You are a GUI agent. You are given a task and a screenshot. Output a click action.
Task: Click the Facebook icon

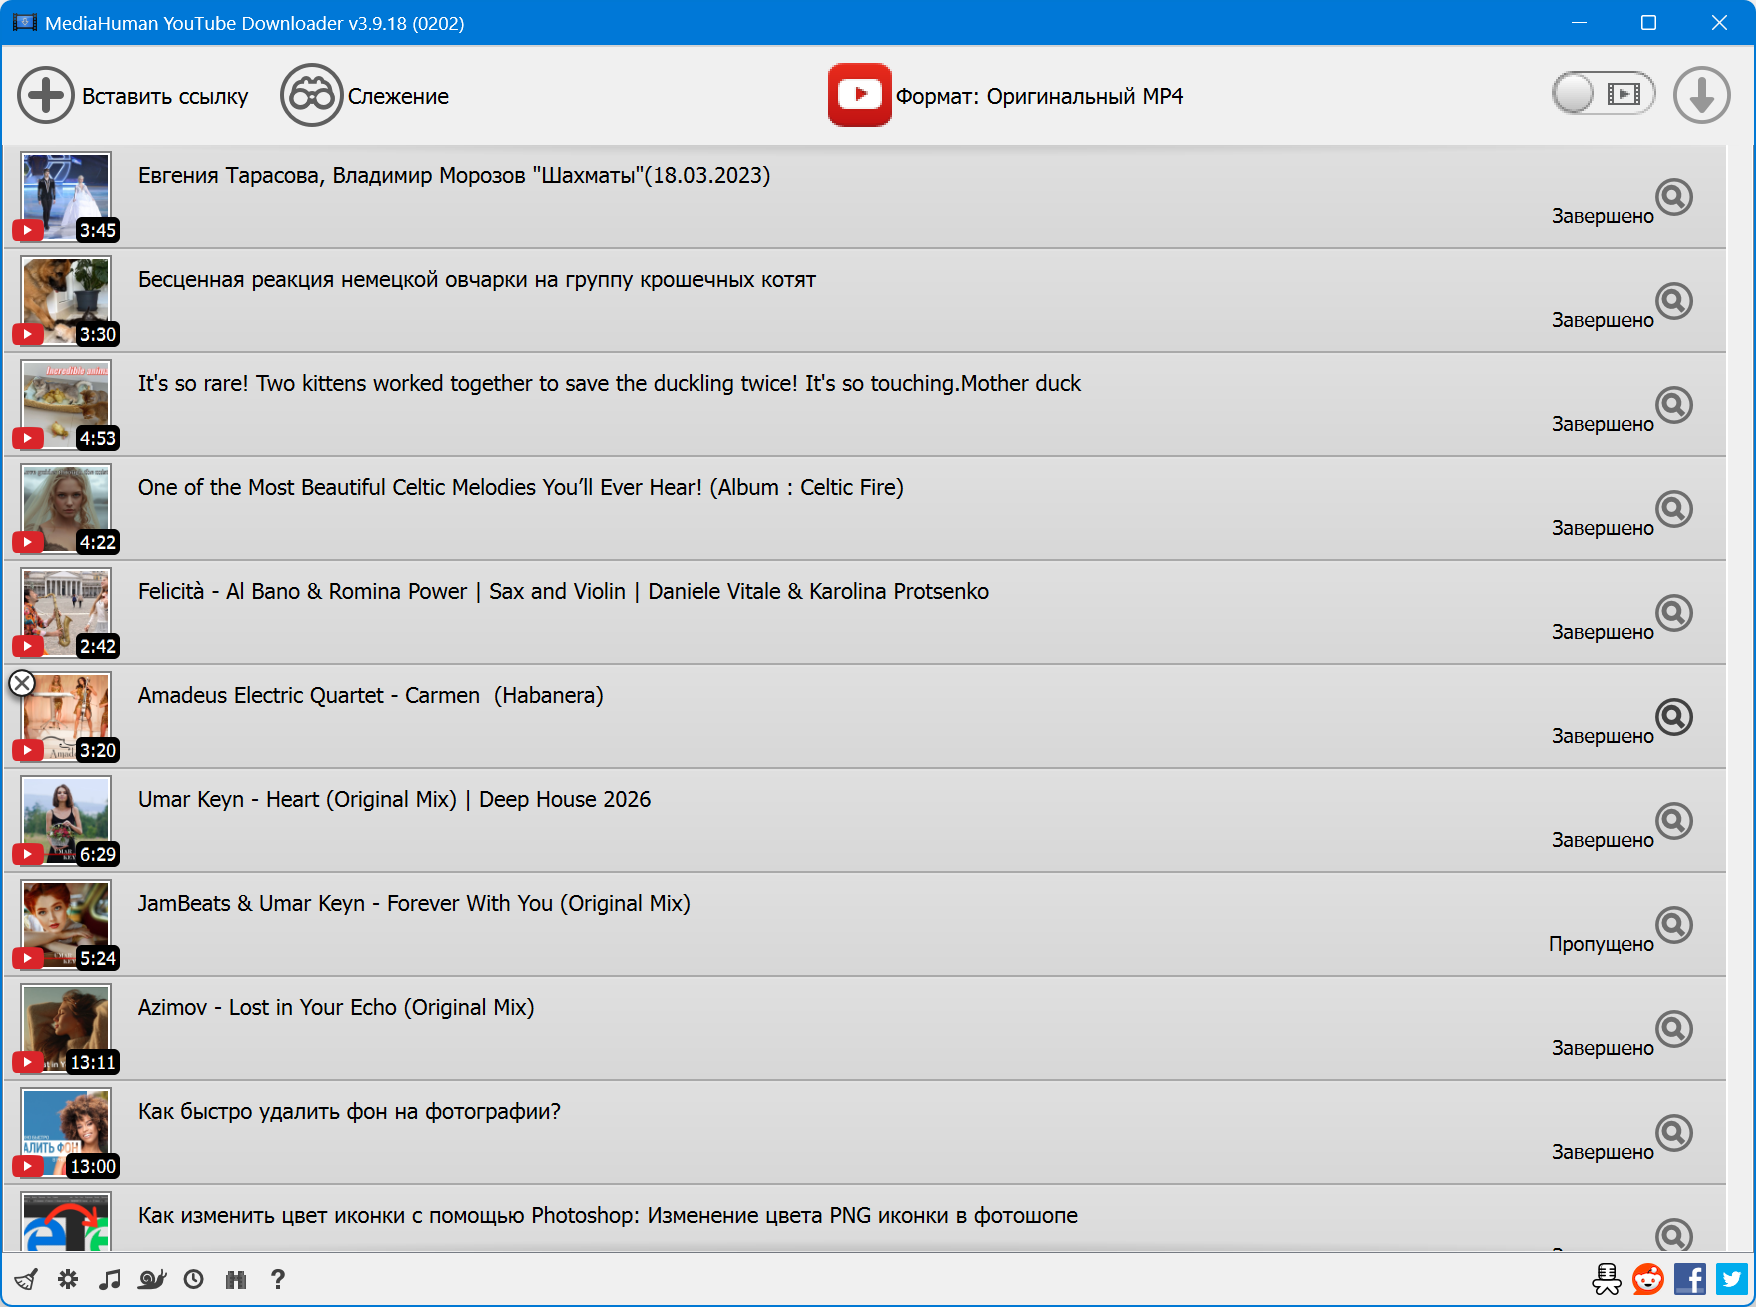click(x=1690, y=1279)
